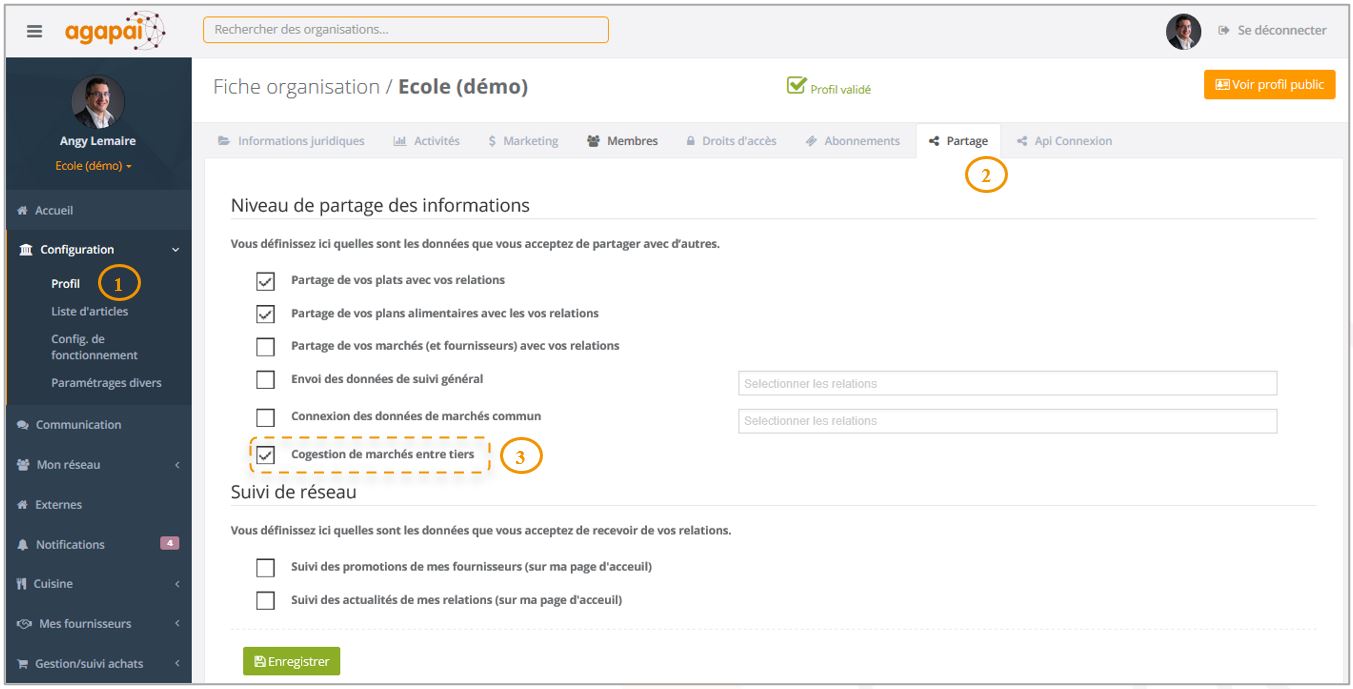Open Profil under Configuration
This screenshot has width=1353, height=689.
(x=66, y=284)
